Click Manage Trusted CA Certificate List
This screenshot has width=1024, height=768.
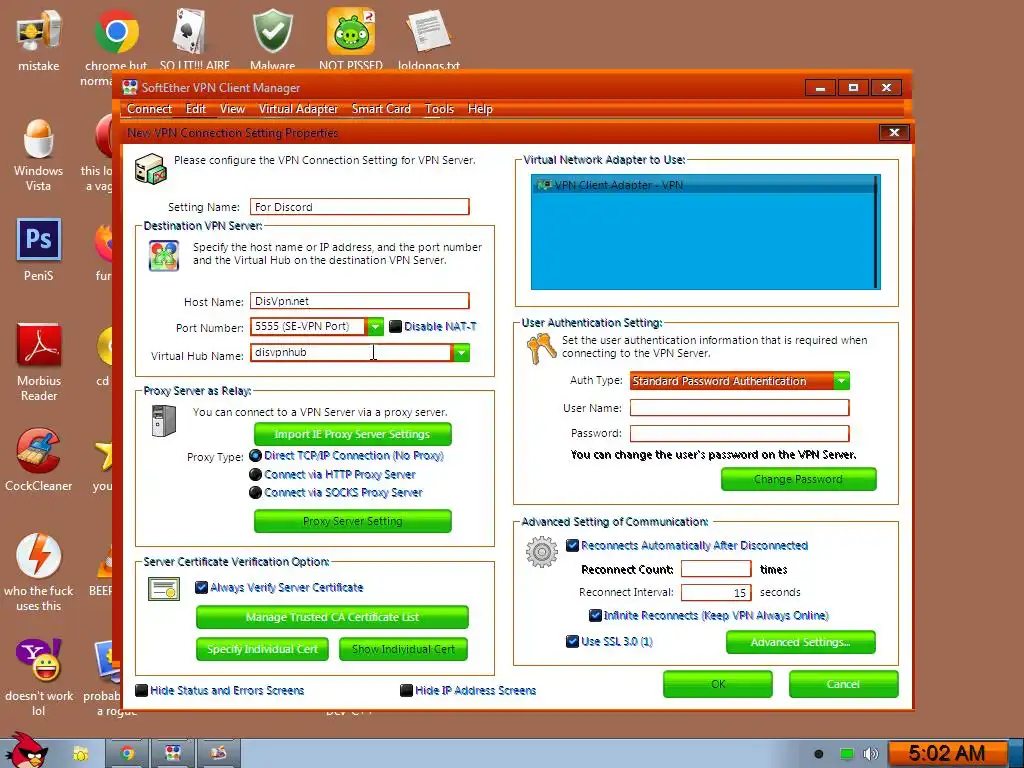click(332, 617)
